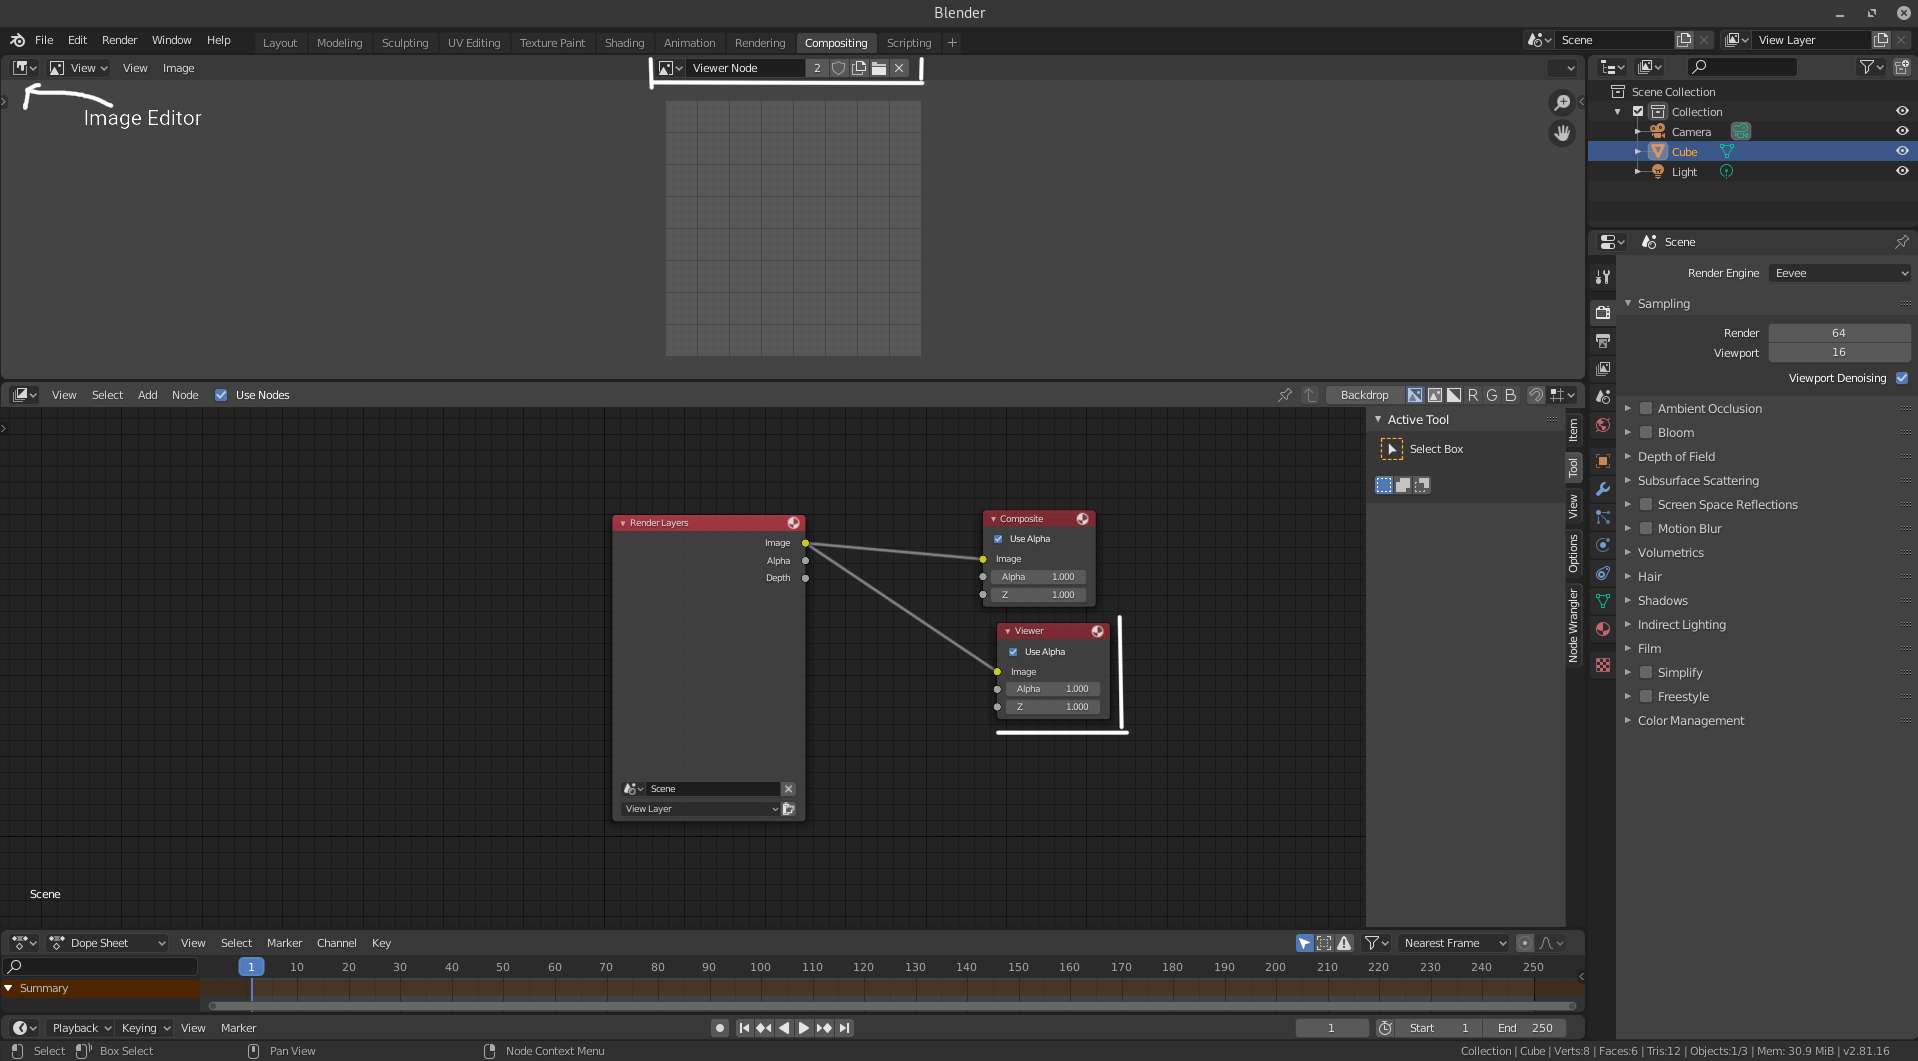Open the Object Data tab (green triangle)

coord(1603,601)
